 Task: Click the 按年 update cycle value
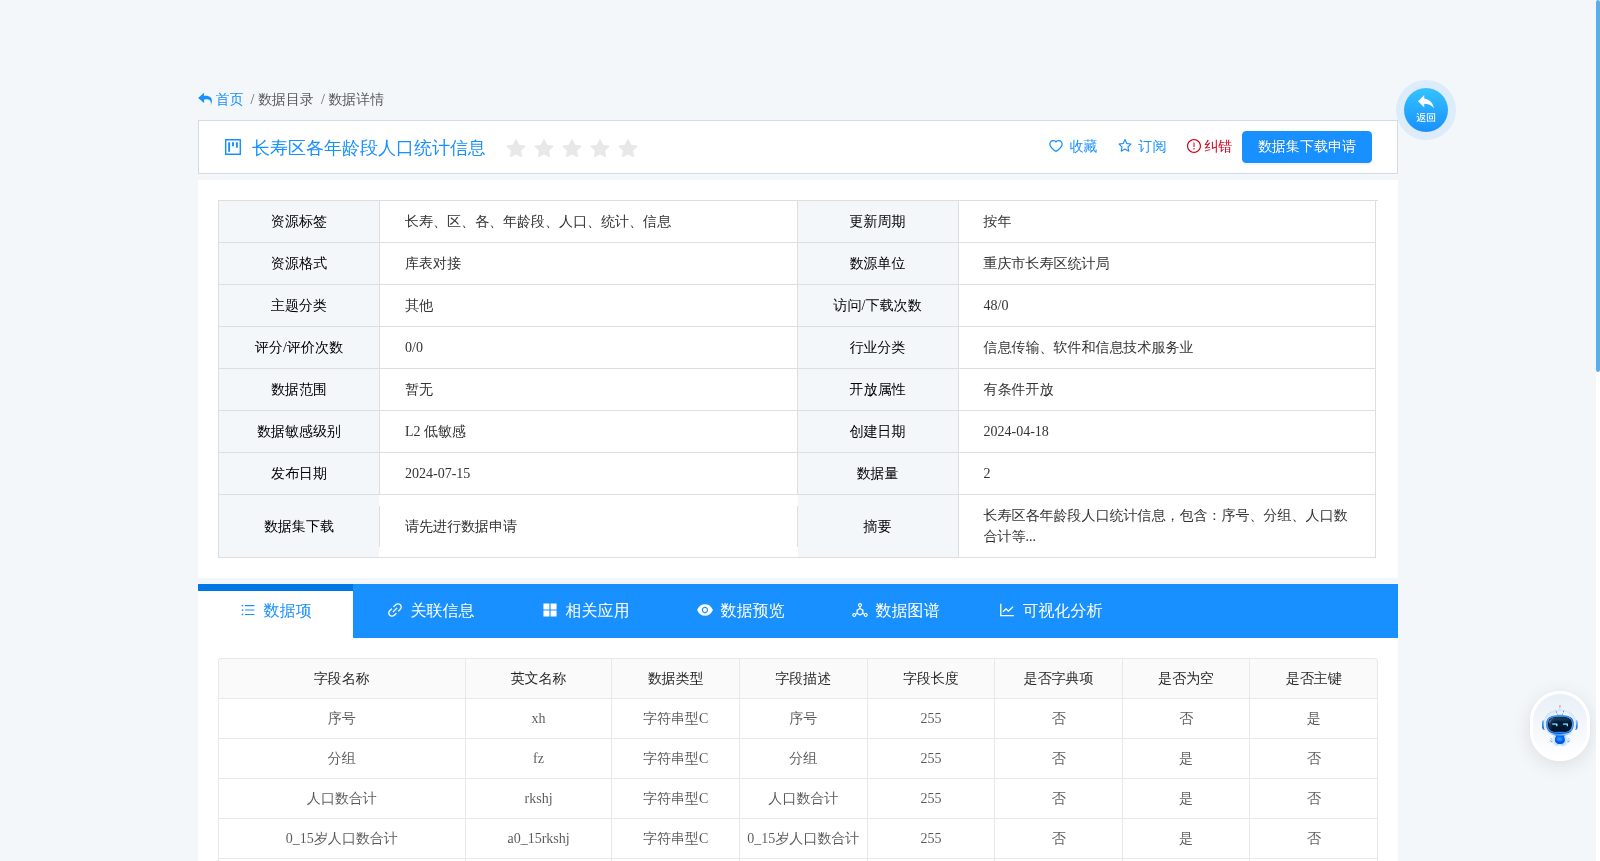coord(997,221)
